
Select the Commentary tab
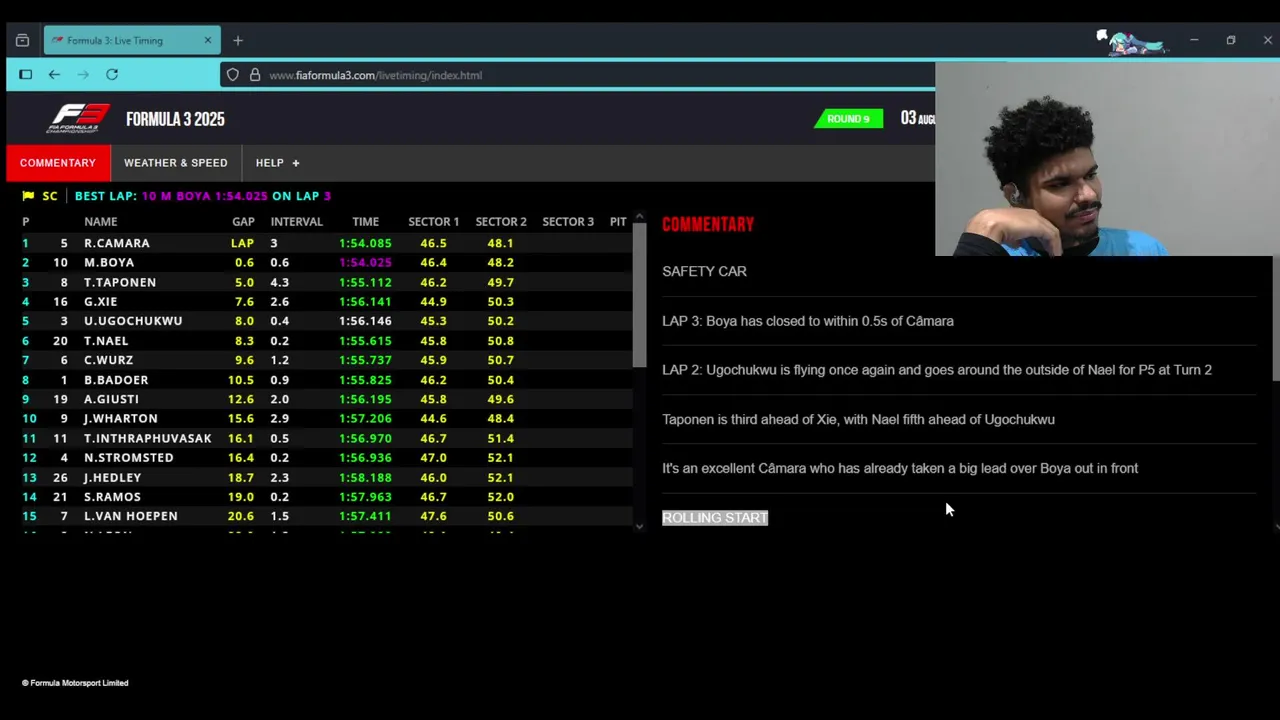coord(58,163)
